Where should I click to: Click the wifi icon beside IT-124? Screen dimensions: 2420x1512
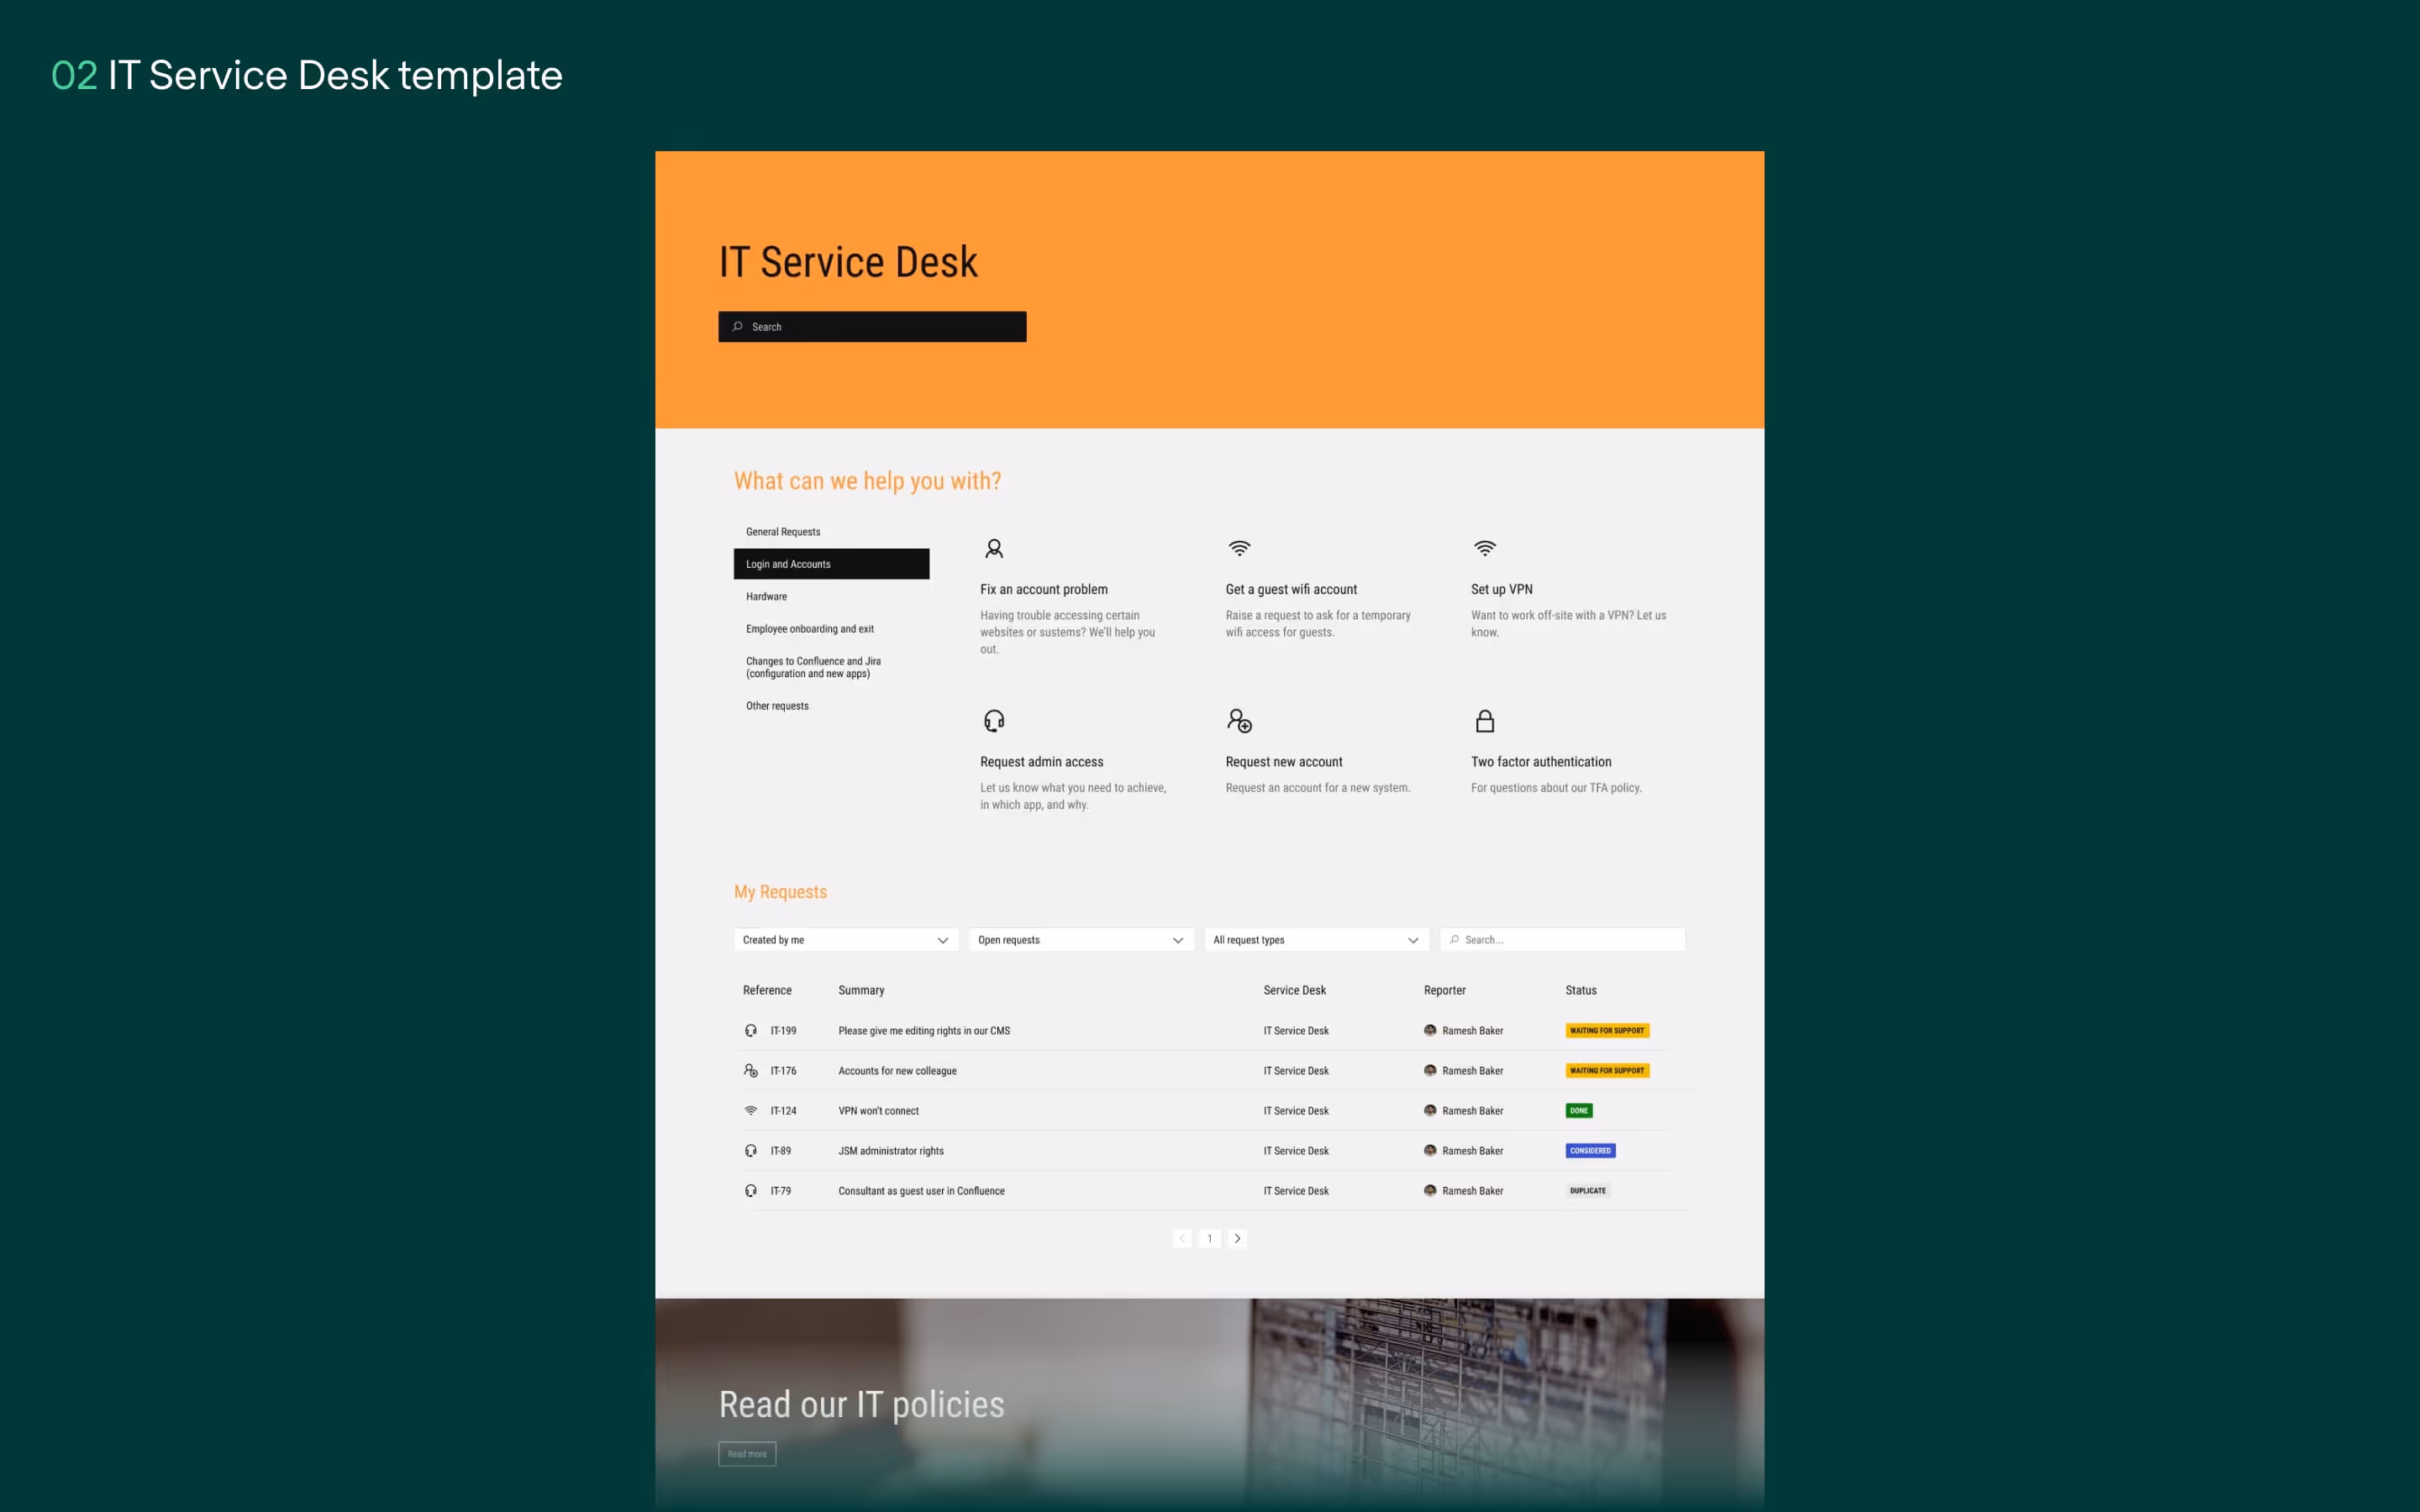(x=751, y=1111)
